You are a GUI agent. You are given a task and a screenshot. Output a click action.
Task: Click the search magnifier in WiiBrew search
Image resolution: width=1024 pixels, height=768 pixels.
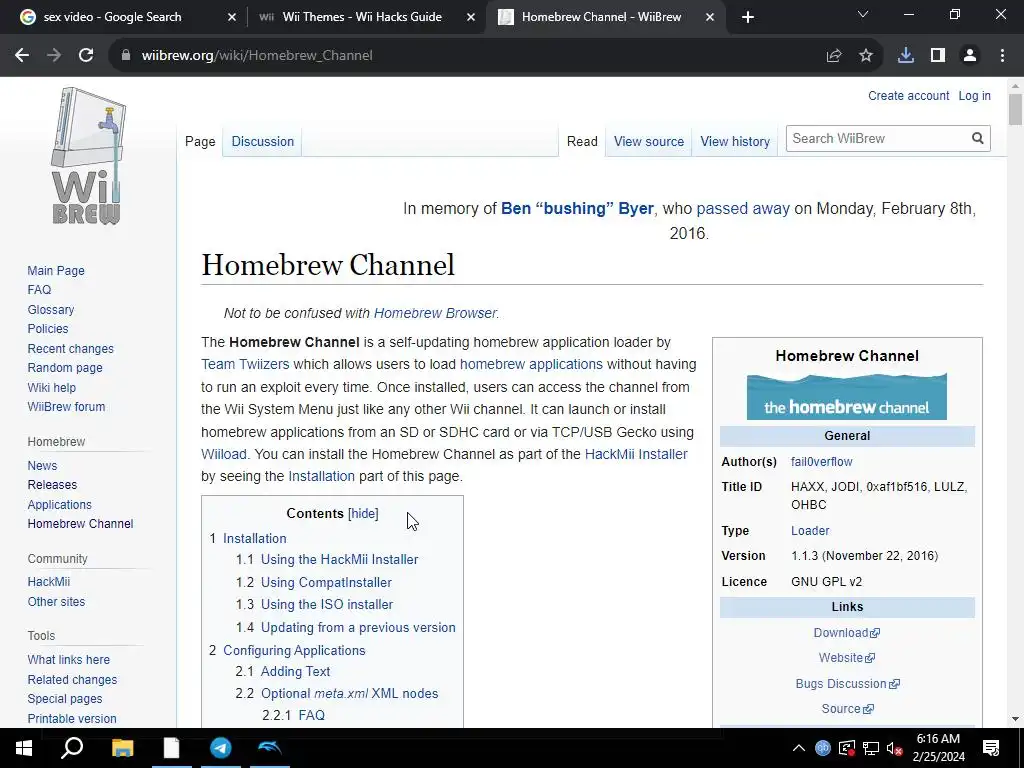pos(978,138)
